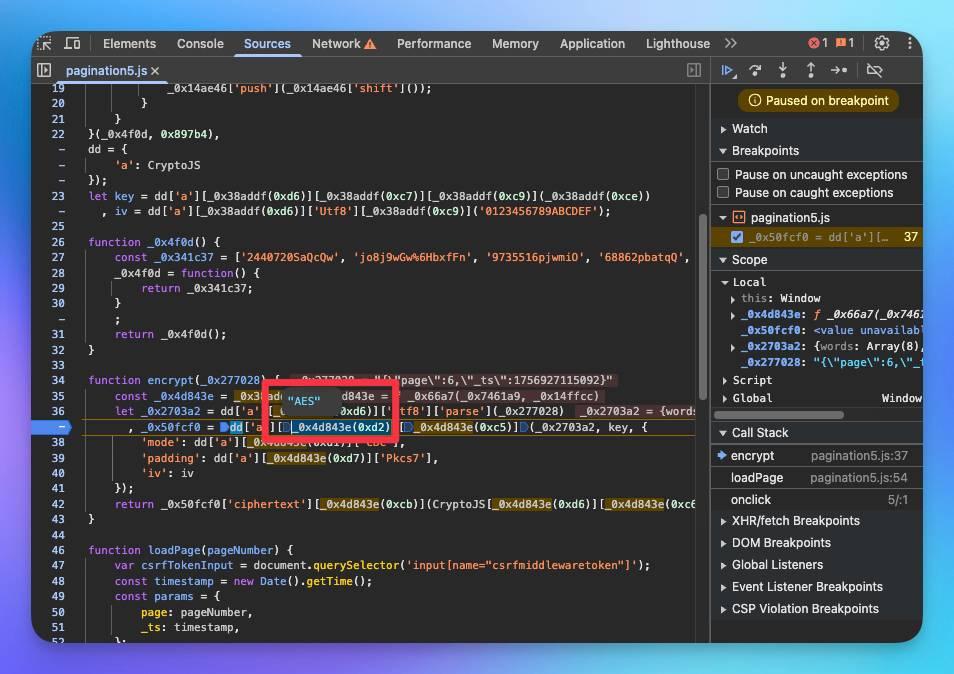This screenshot has width=954, height=674.
Task: Expand the Watch section
Action: (723, 129)
